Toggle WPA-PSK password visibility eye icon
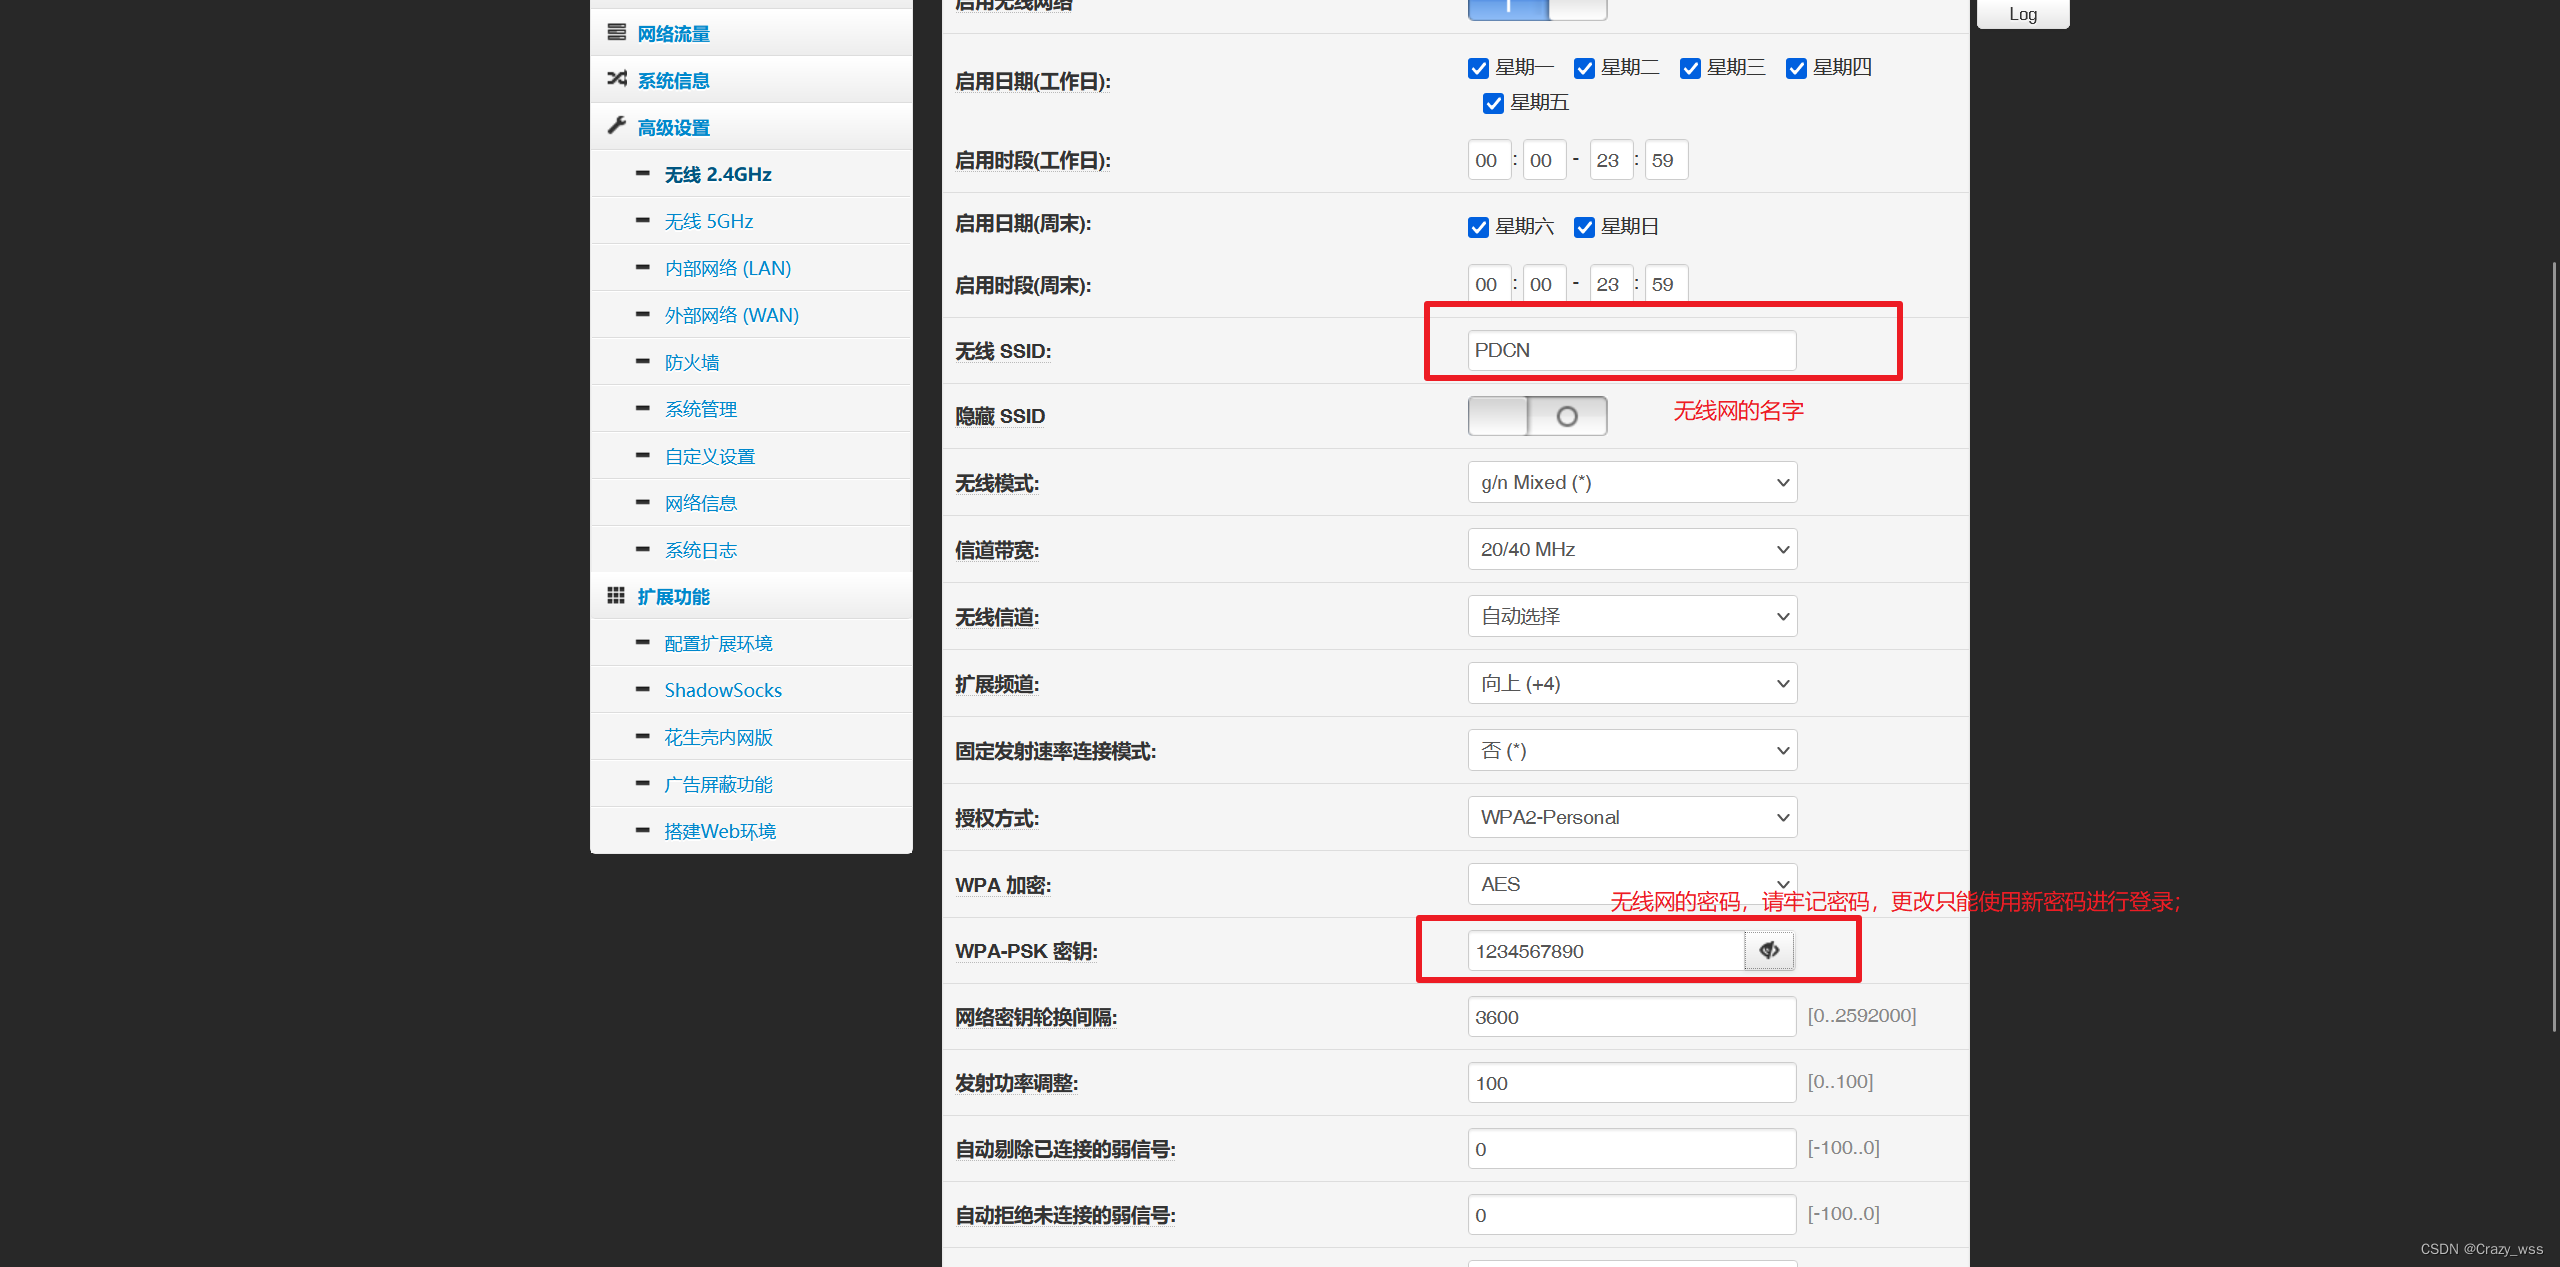The image size is (2560, 1267). tap(1769, 950)
